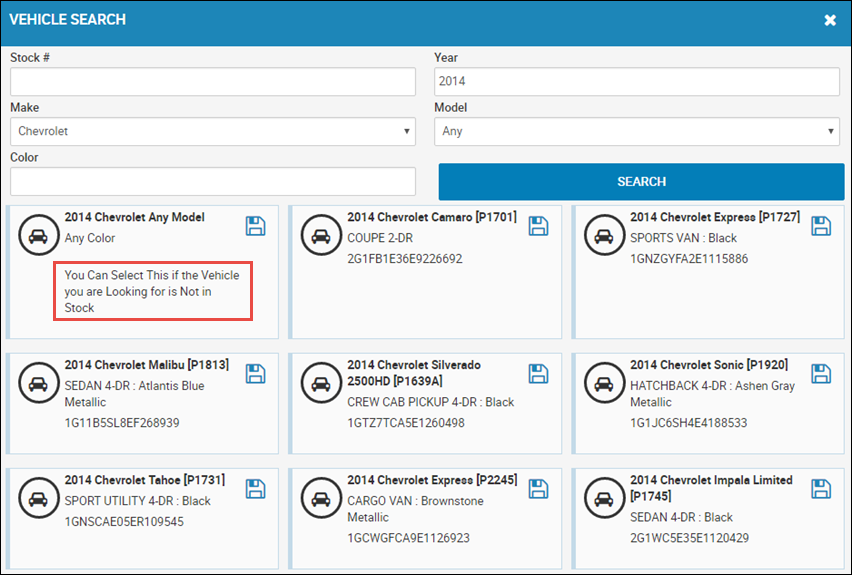Open the Model dropdown showing Any
This screenshot has width=852, height=575.
637,132
